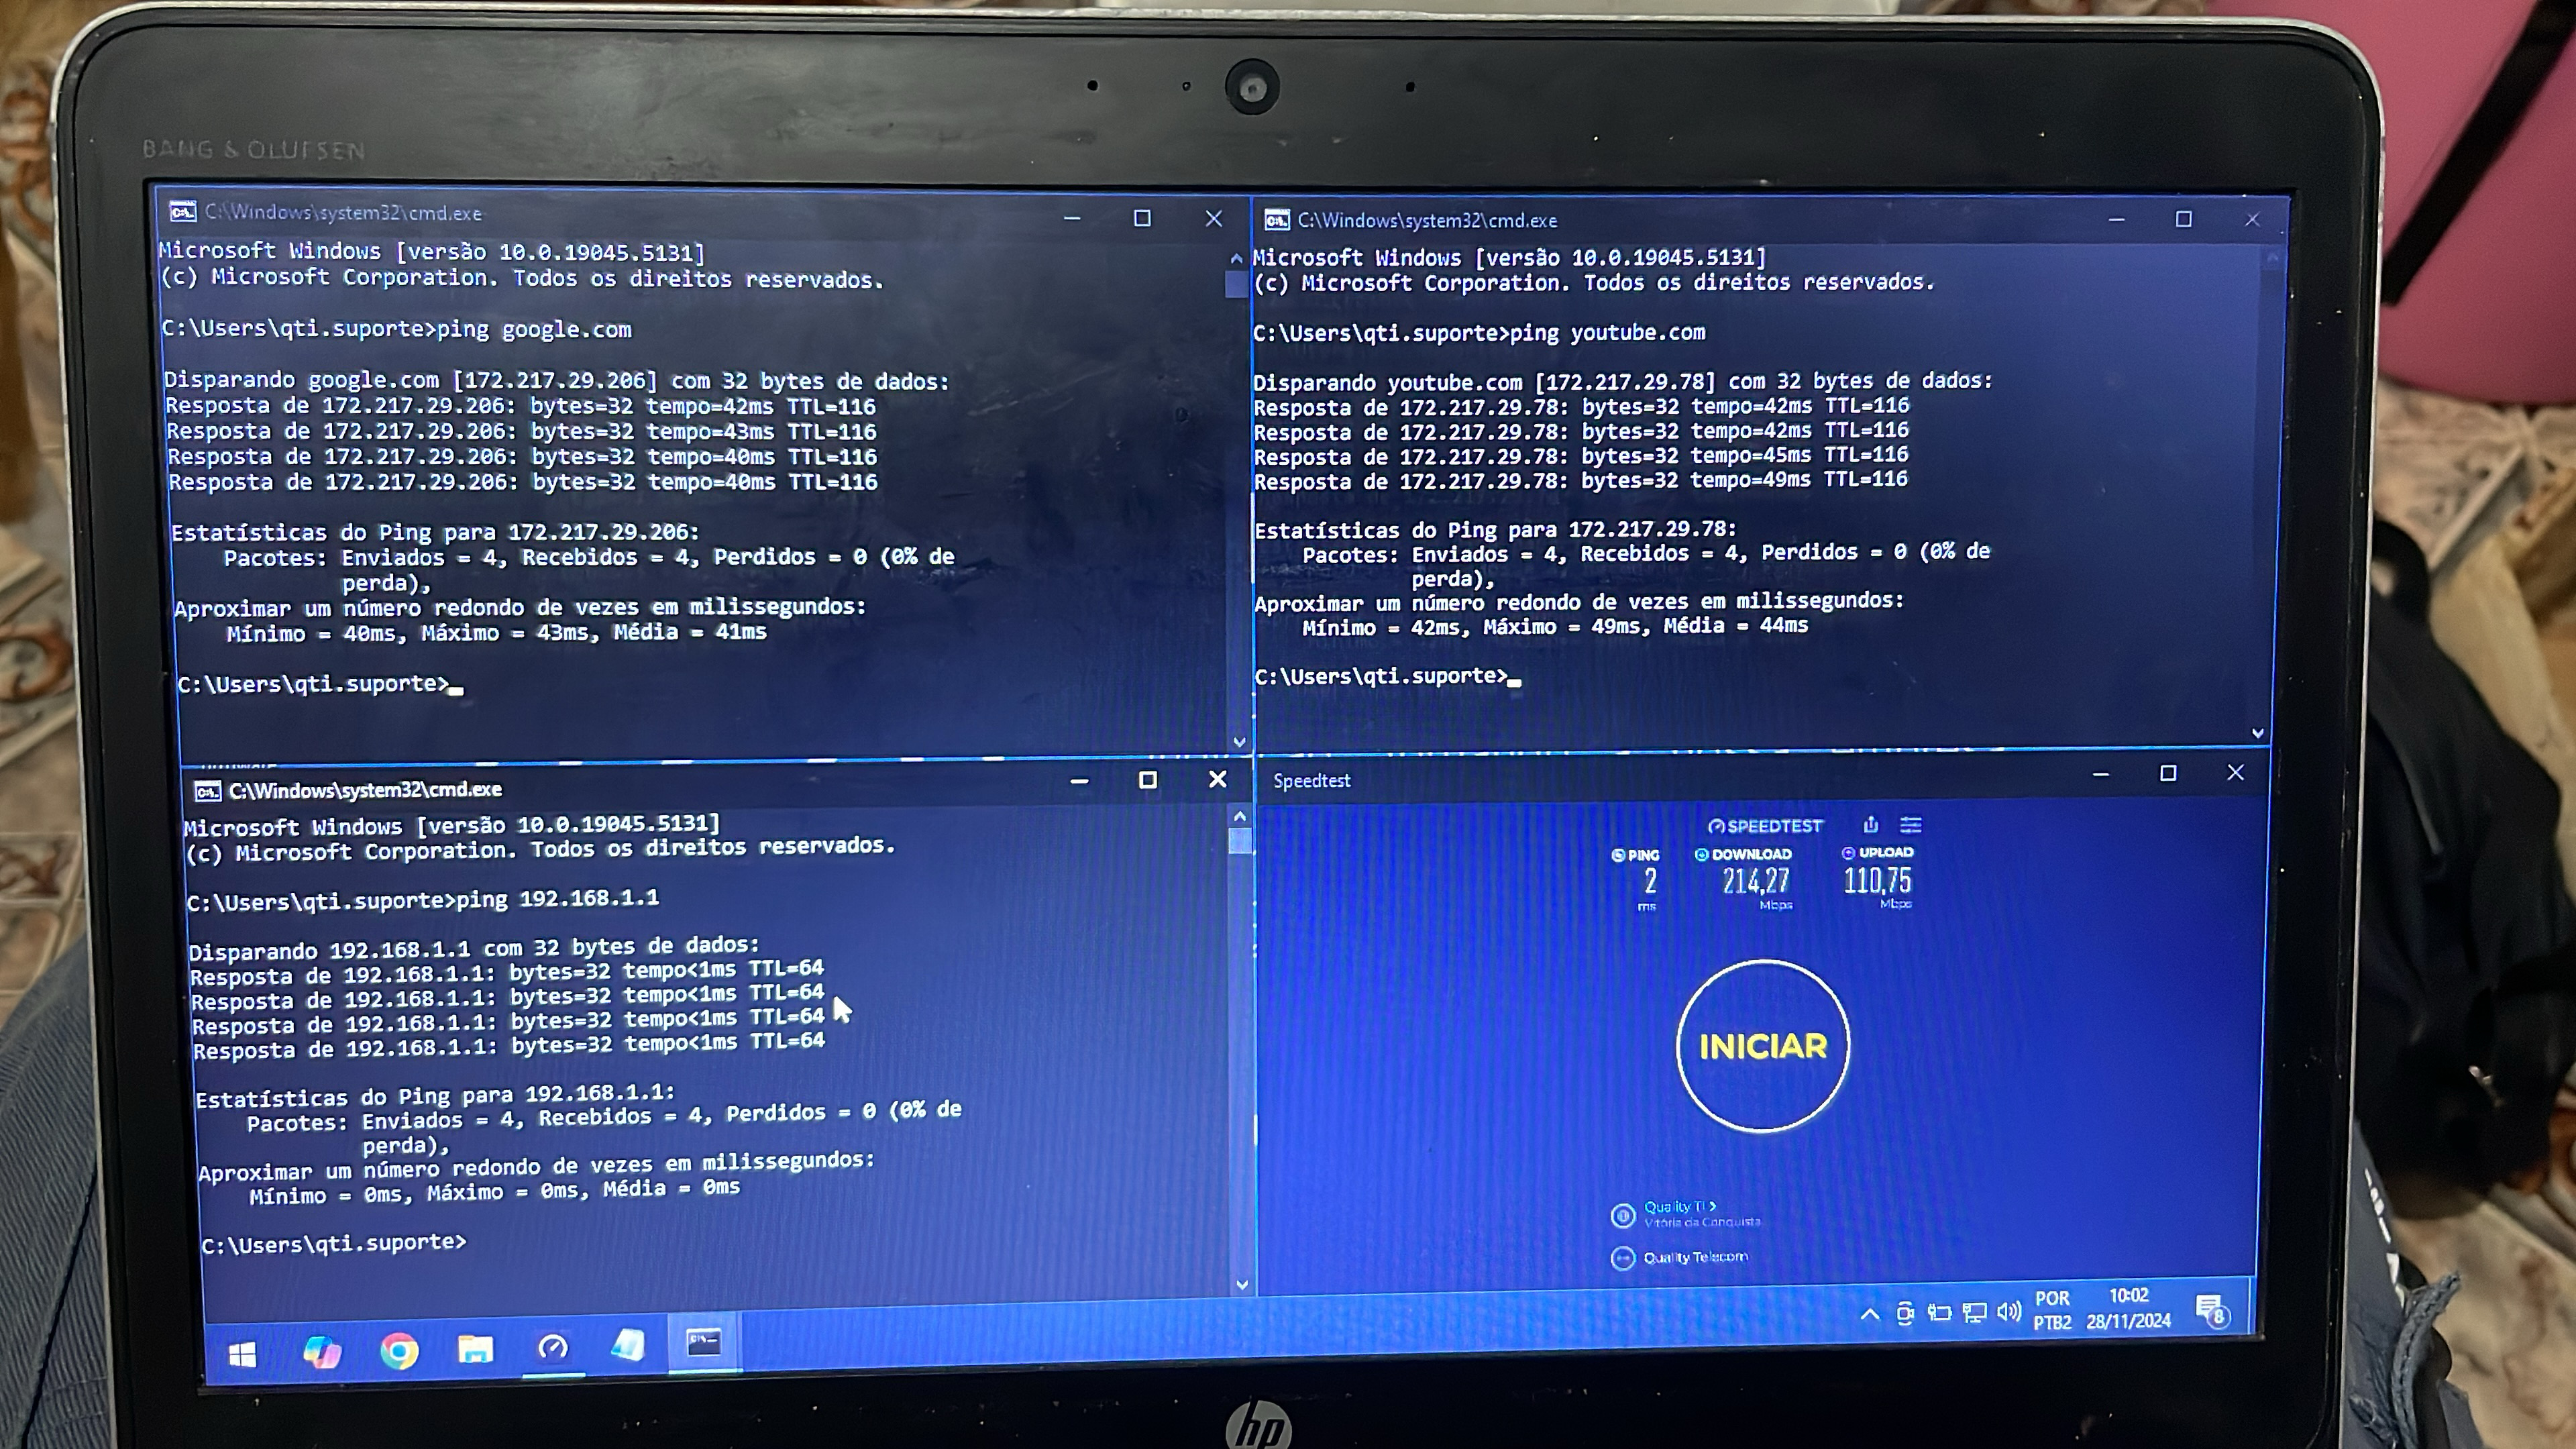Open the Speedtest share results icon
This screenshot has height=1449, width=2576.
(1871, 825)
